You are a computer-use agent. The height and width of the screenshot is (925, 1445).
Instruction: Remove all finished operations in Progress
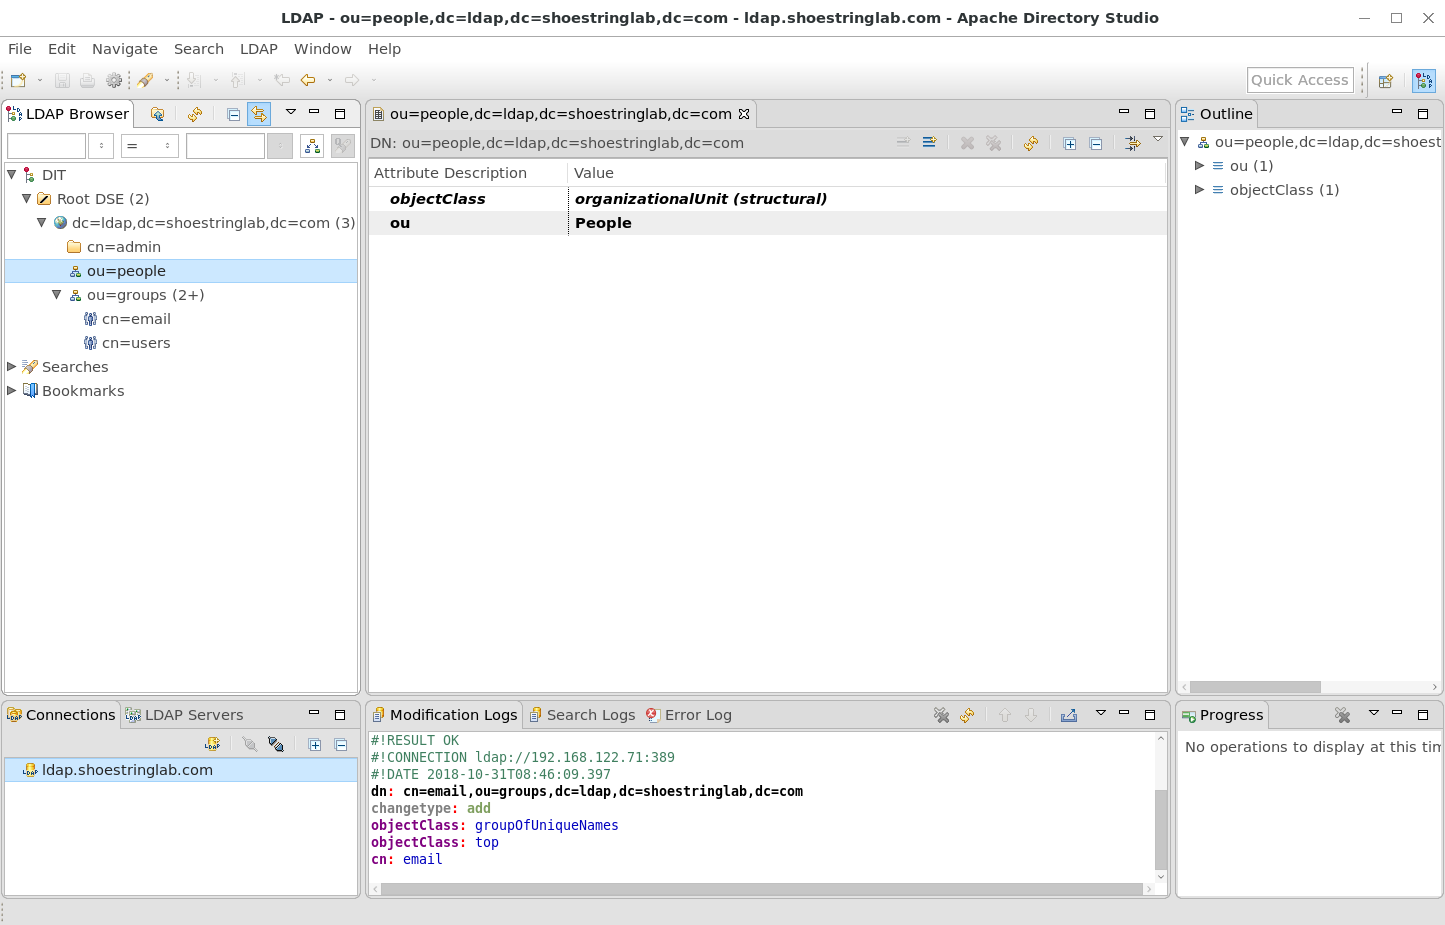pyautogui.click(x=1342, y=715)
